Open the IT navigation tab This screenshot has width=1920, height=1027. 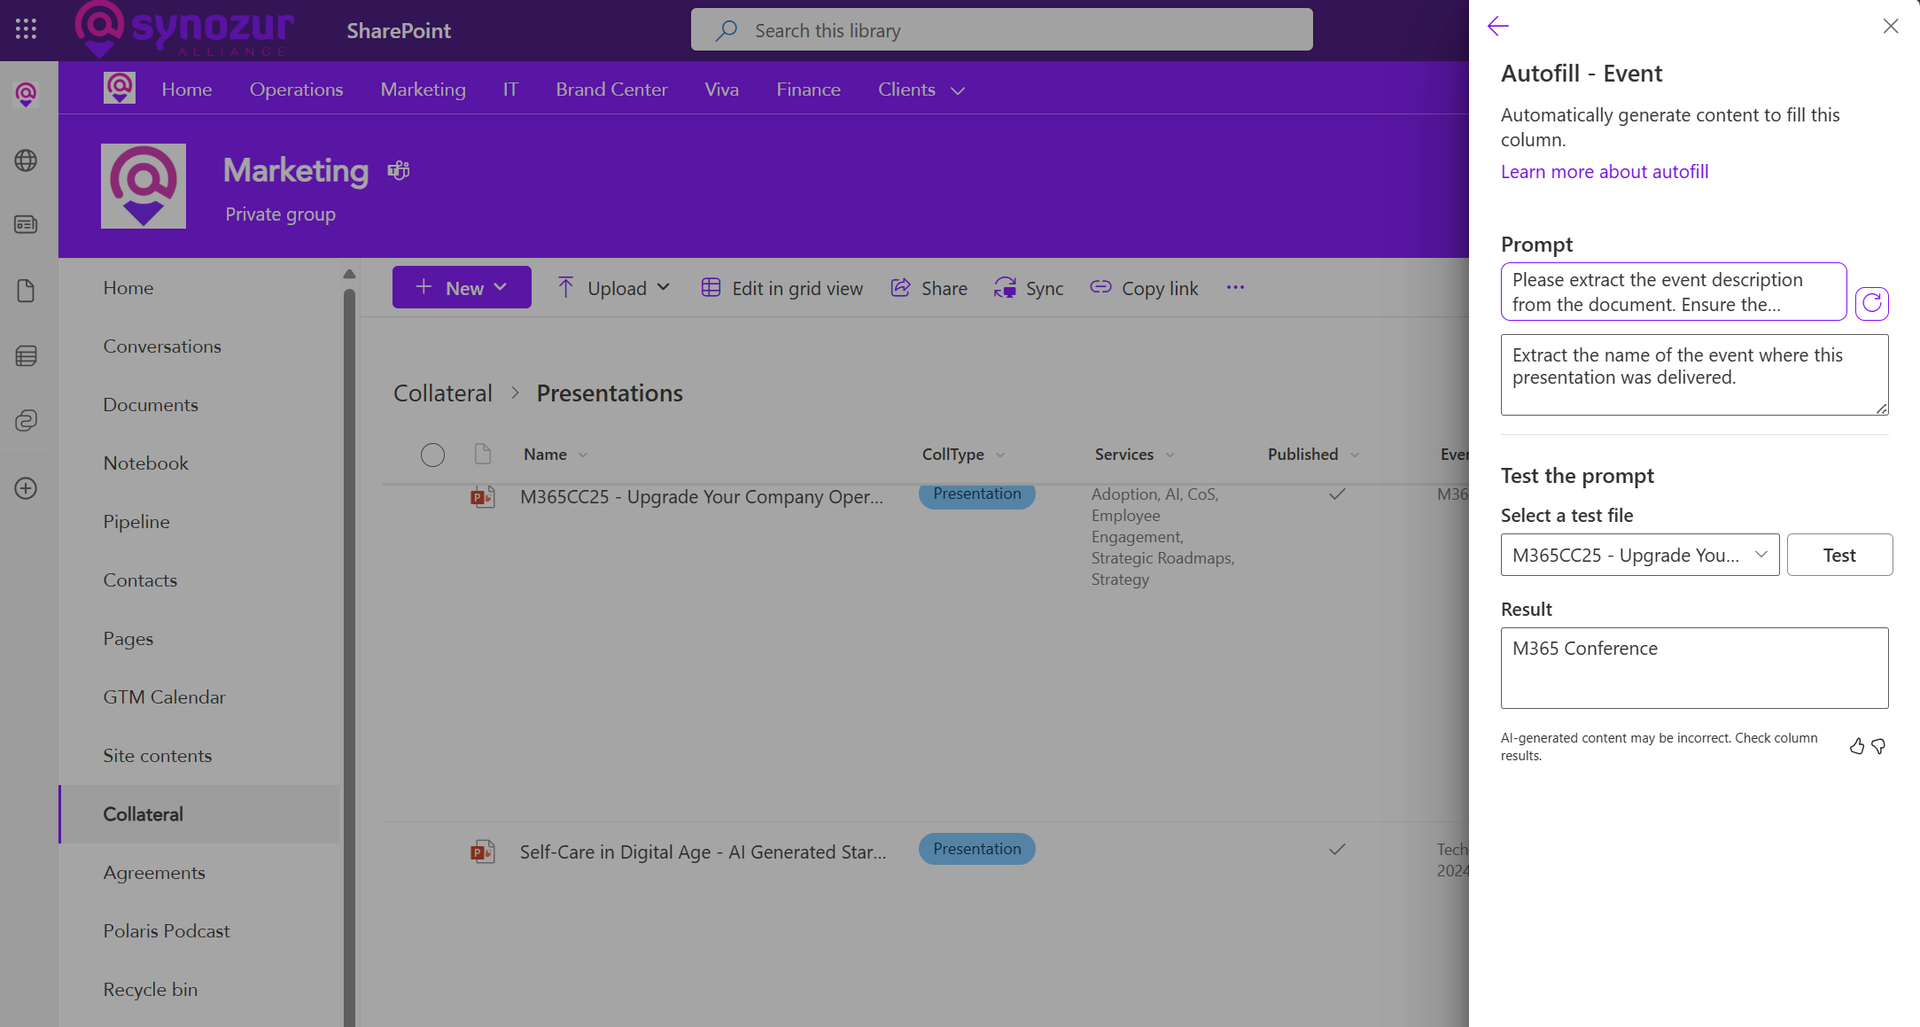click(510, 89)
